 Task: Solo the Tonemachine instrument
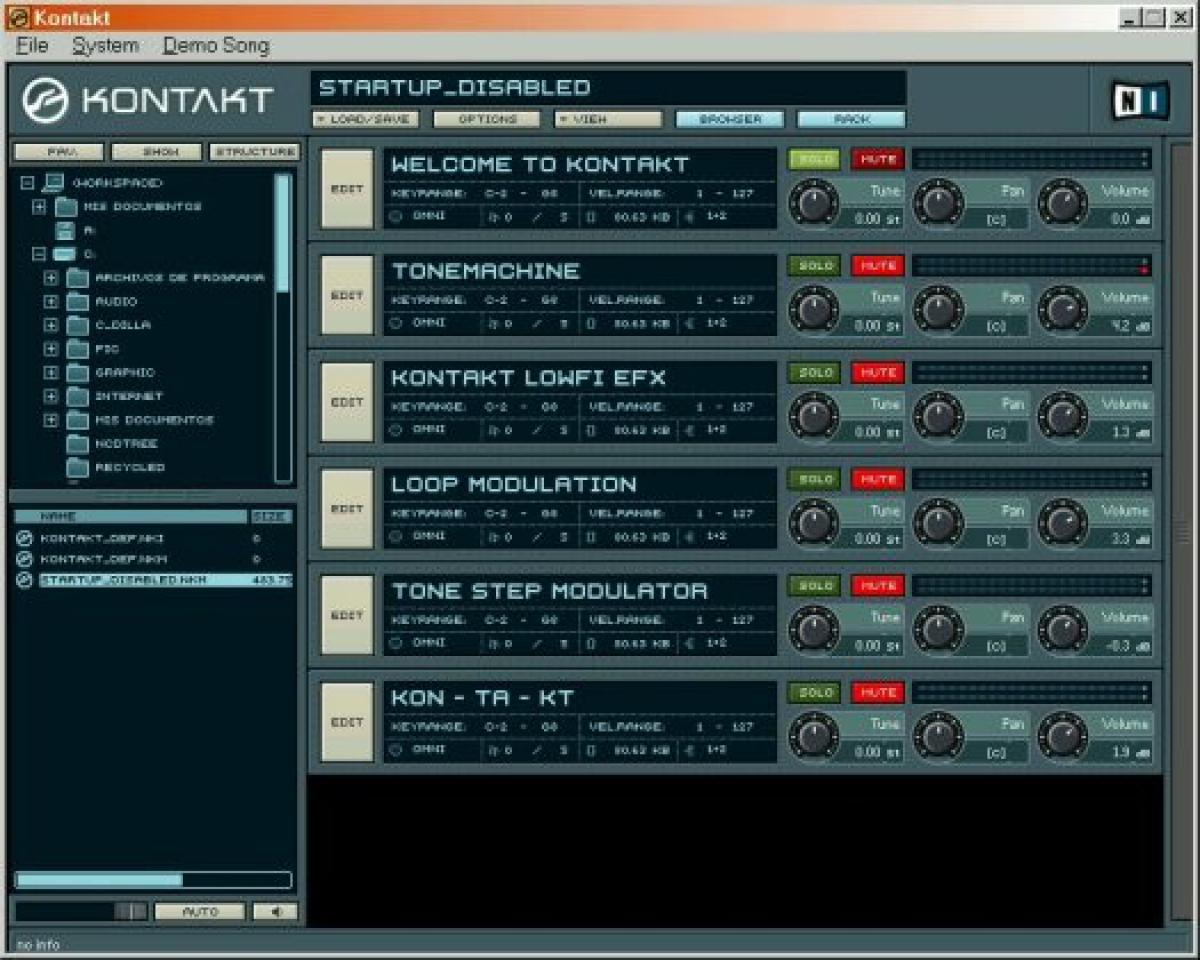pyautogui.click(x=815, y=266)
